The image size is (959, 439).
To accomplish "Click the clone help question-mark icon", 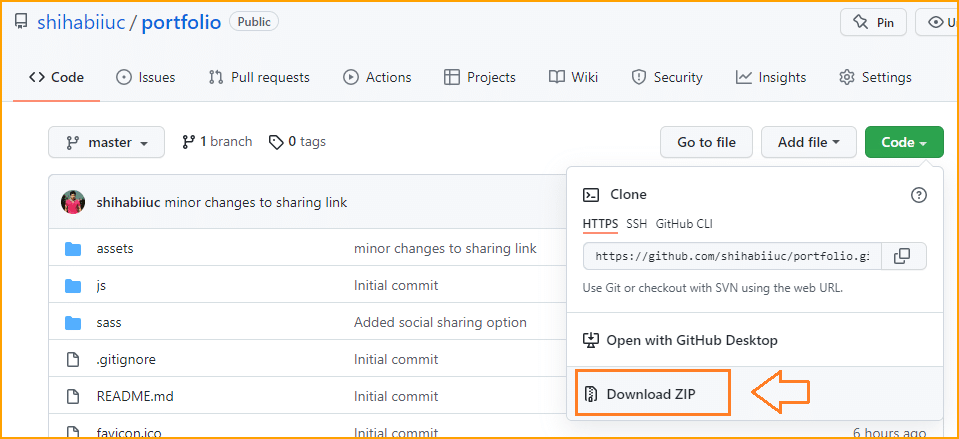I will [x=919, y=195].
